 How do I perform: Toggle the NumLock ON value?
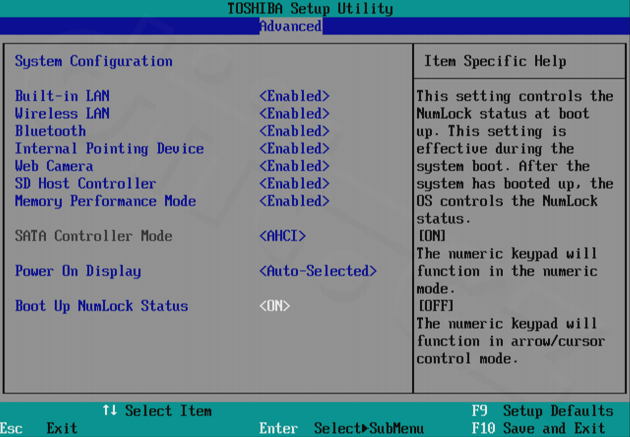(274, 306)
